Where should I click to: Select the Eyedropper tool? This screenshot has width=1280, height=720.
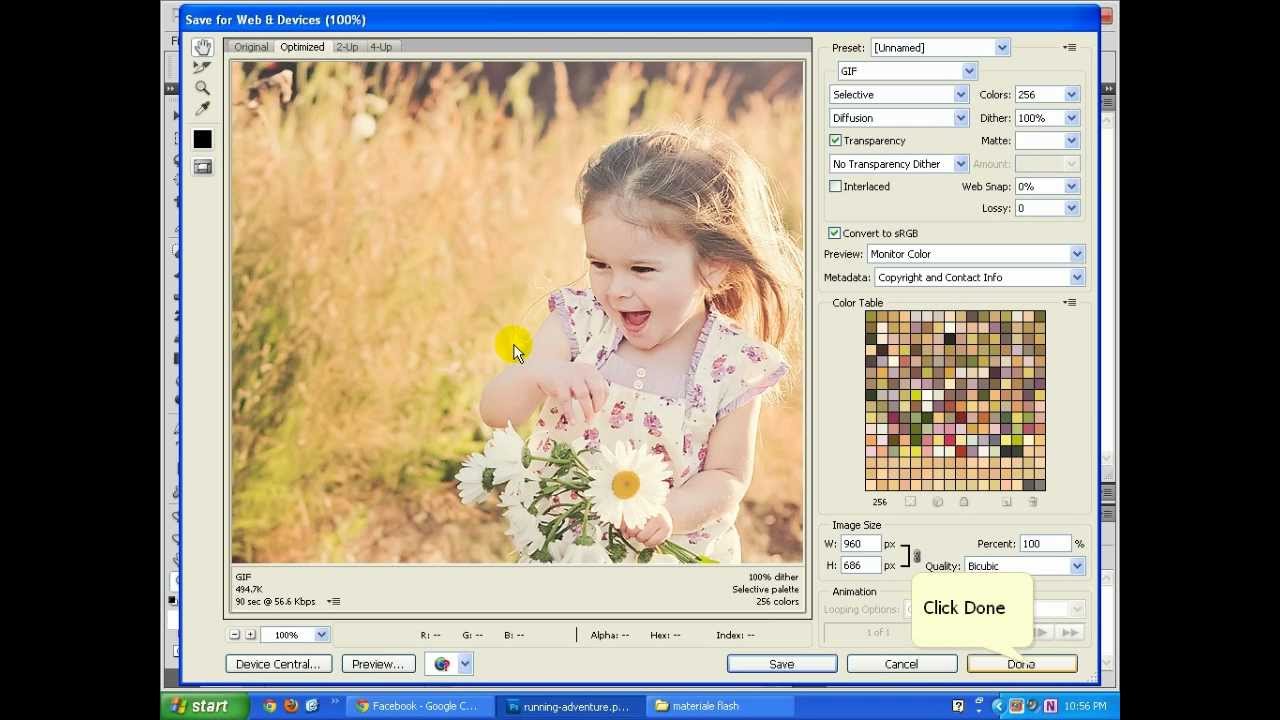(x=202, y=108)
